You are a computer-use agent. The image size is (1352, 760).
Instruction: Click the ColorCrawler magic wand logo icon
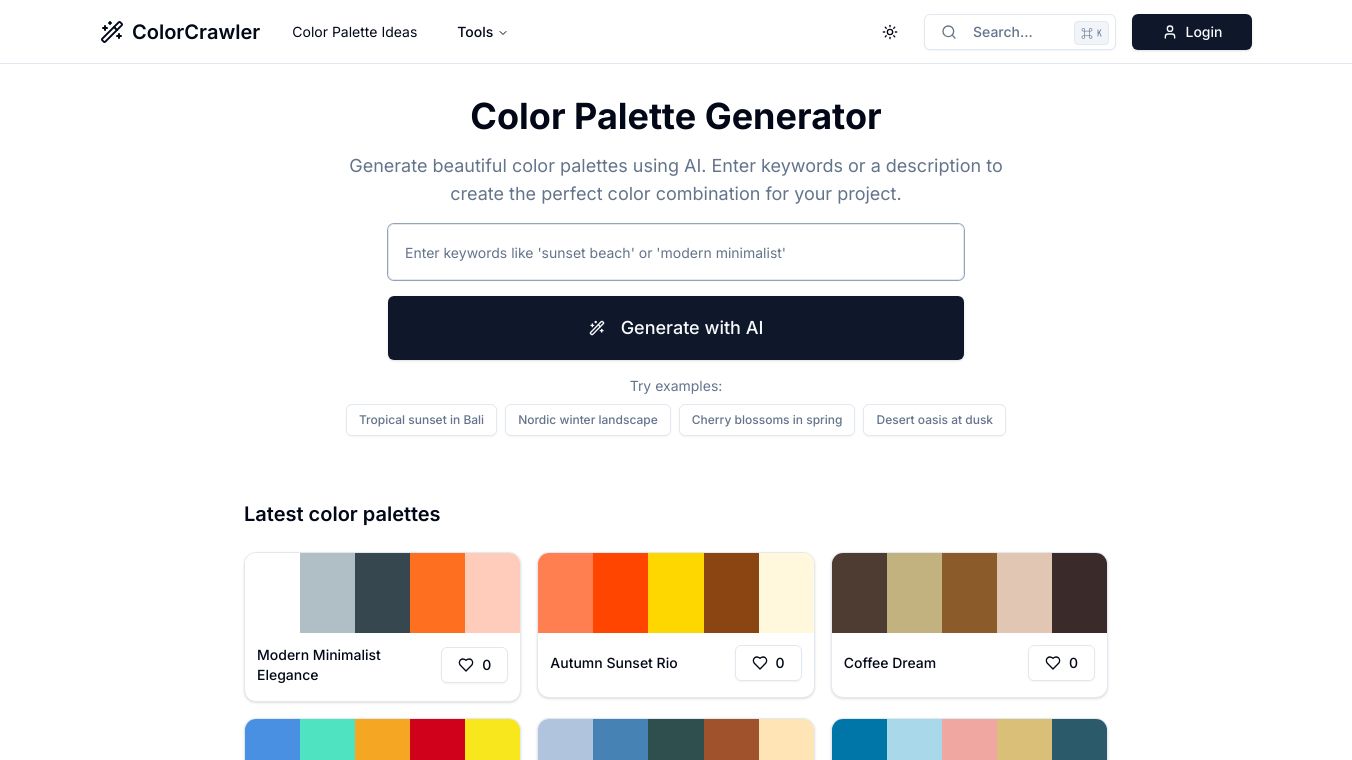coord(112,32)
